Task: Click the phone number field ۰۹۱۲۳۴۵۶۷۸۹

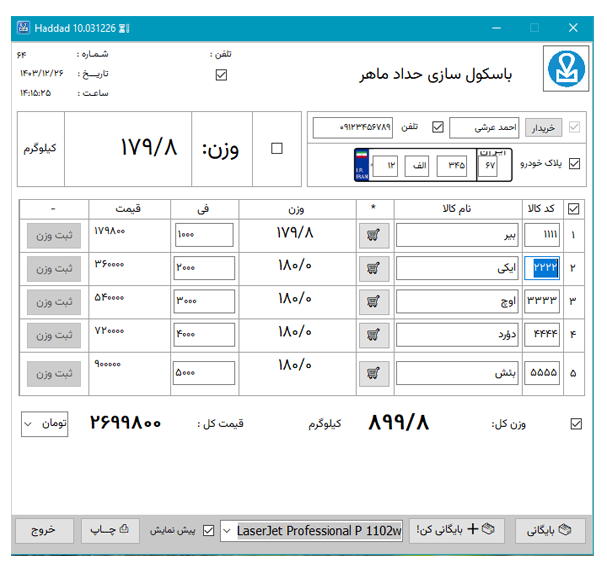Action: pos(353,128)
